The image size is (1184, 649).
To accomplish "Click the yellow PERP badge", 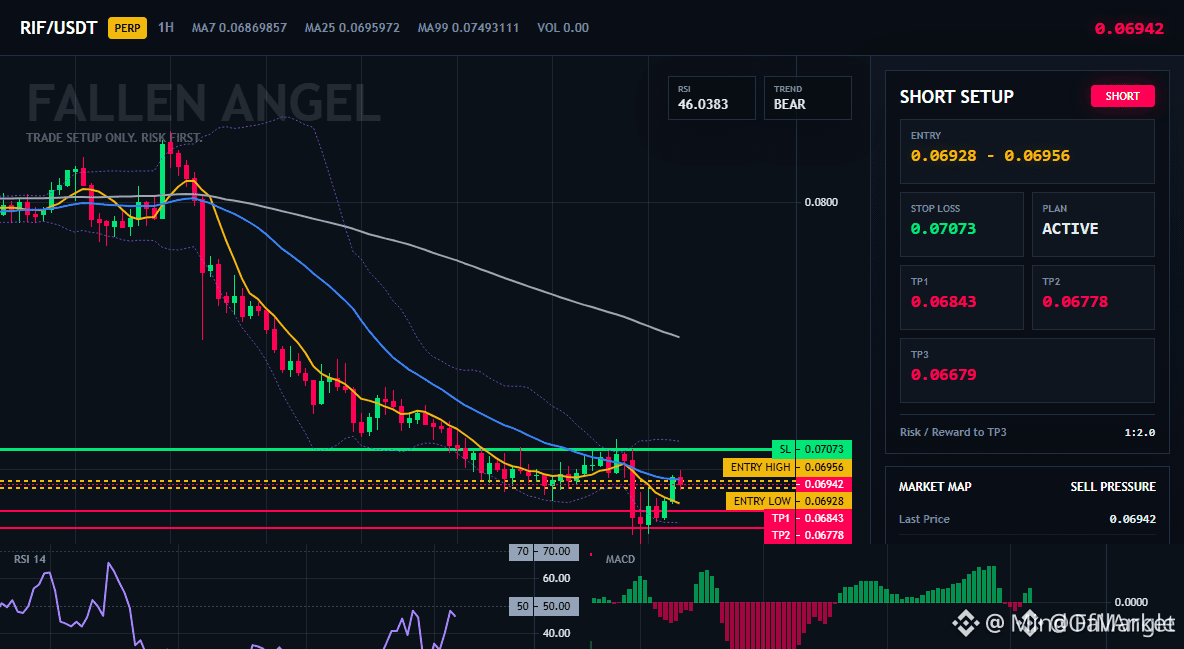I will pos(128,28).
